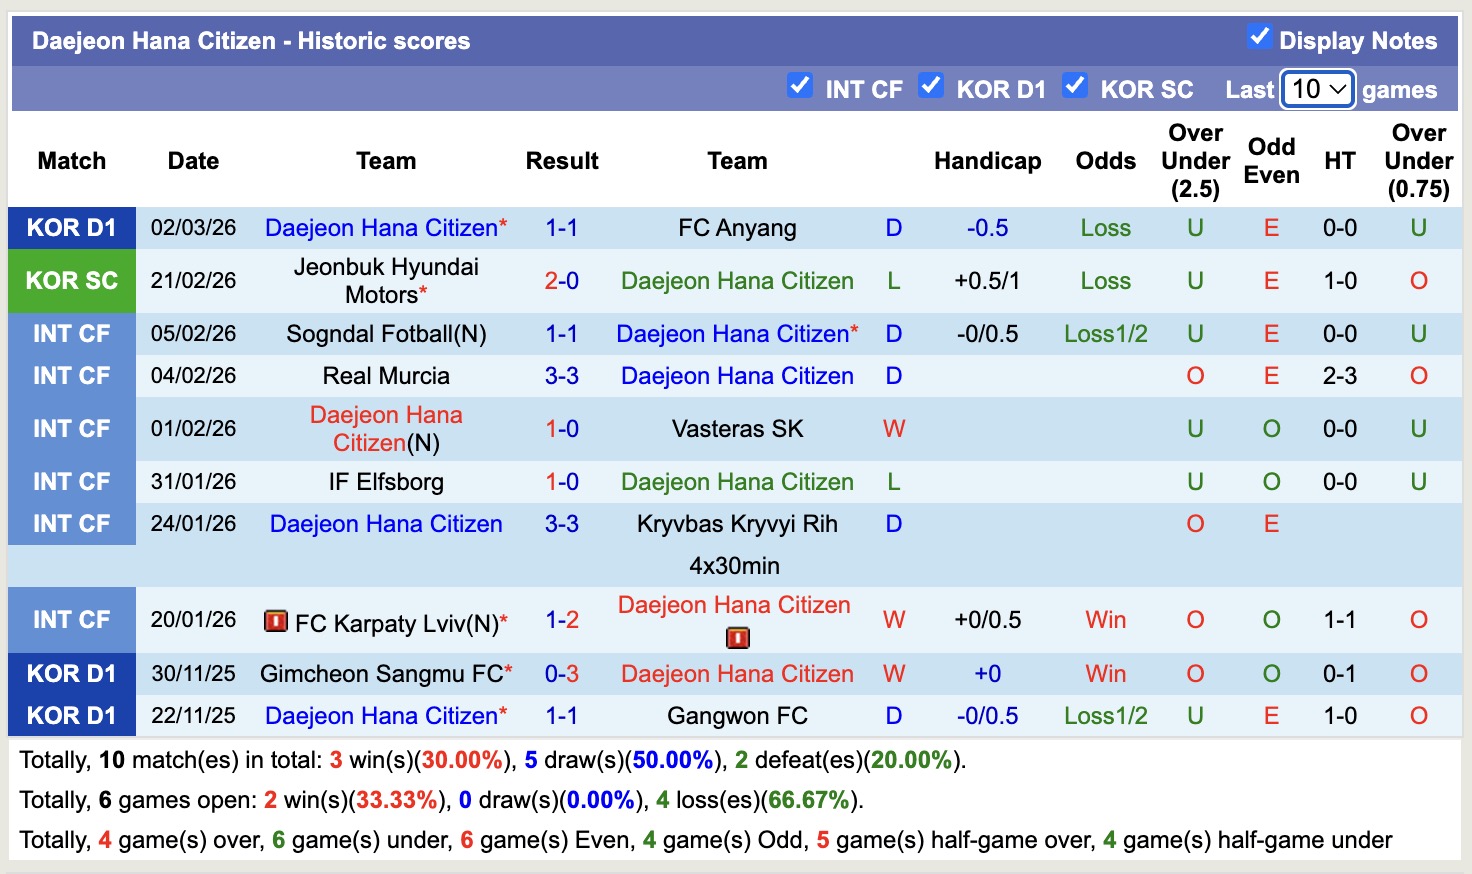Click the 1-2 result of the Karpaty match
The image size is (1472, 874).
coord(562,620)
